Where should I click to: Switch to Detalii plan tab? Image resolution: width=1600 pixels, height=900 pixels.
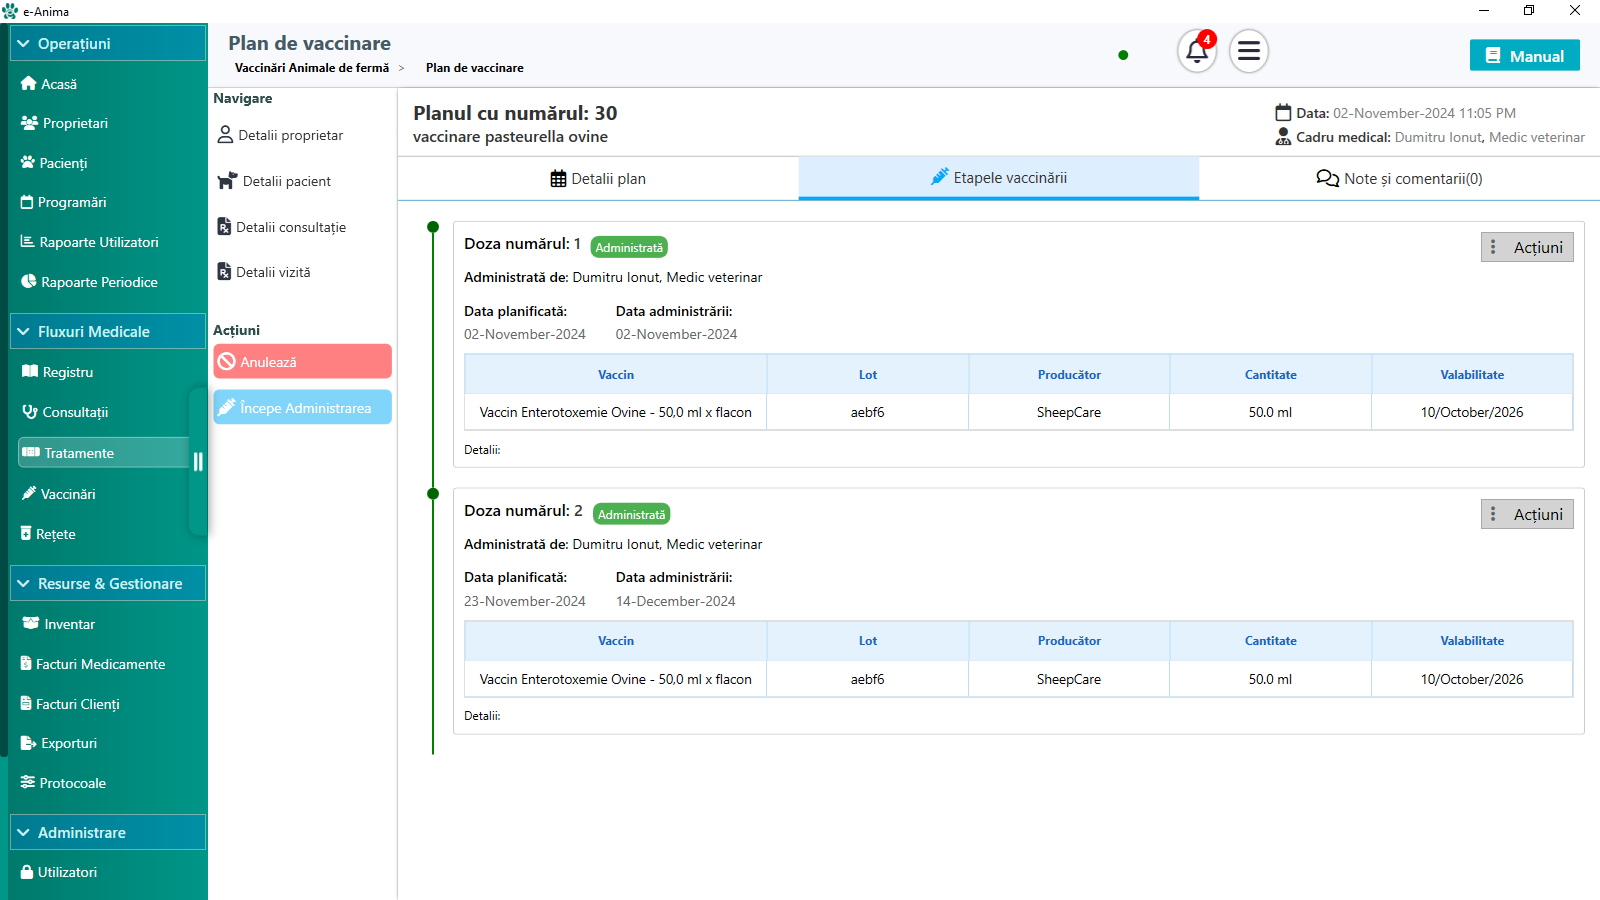(598, 179)
